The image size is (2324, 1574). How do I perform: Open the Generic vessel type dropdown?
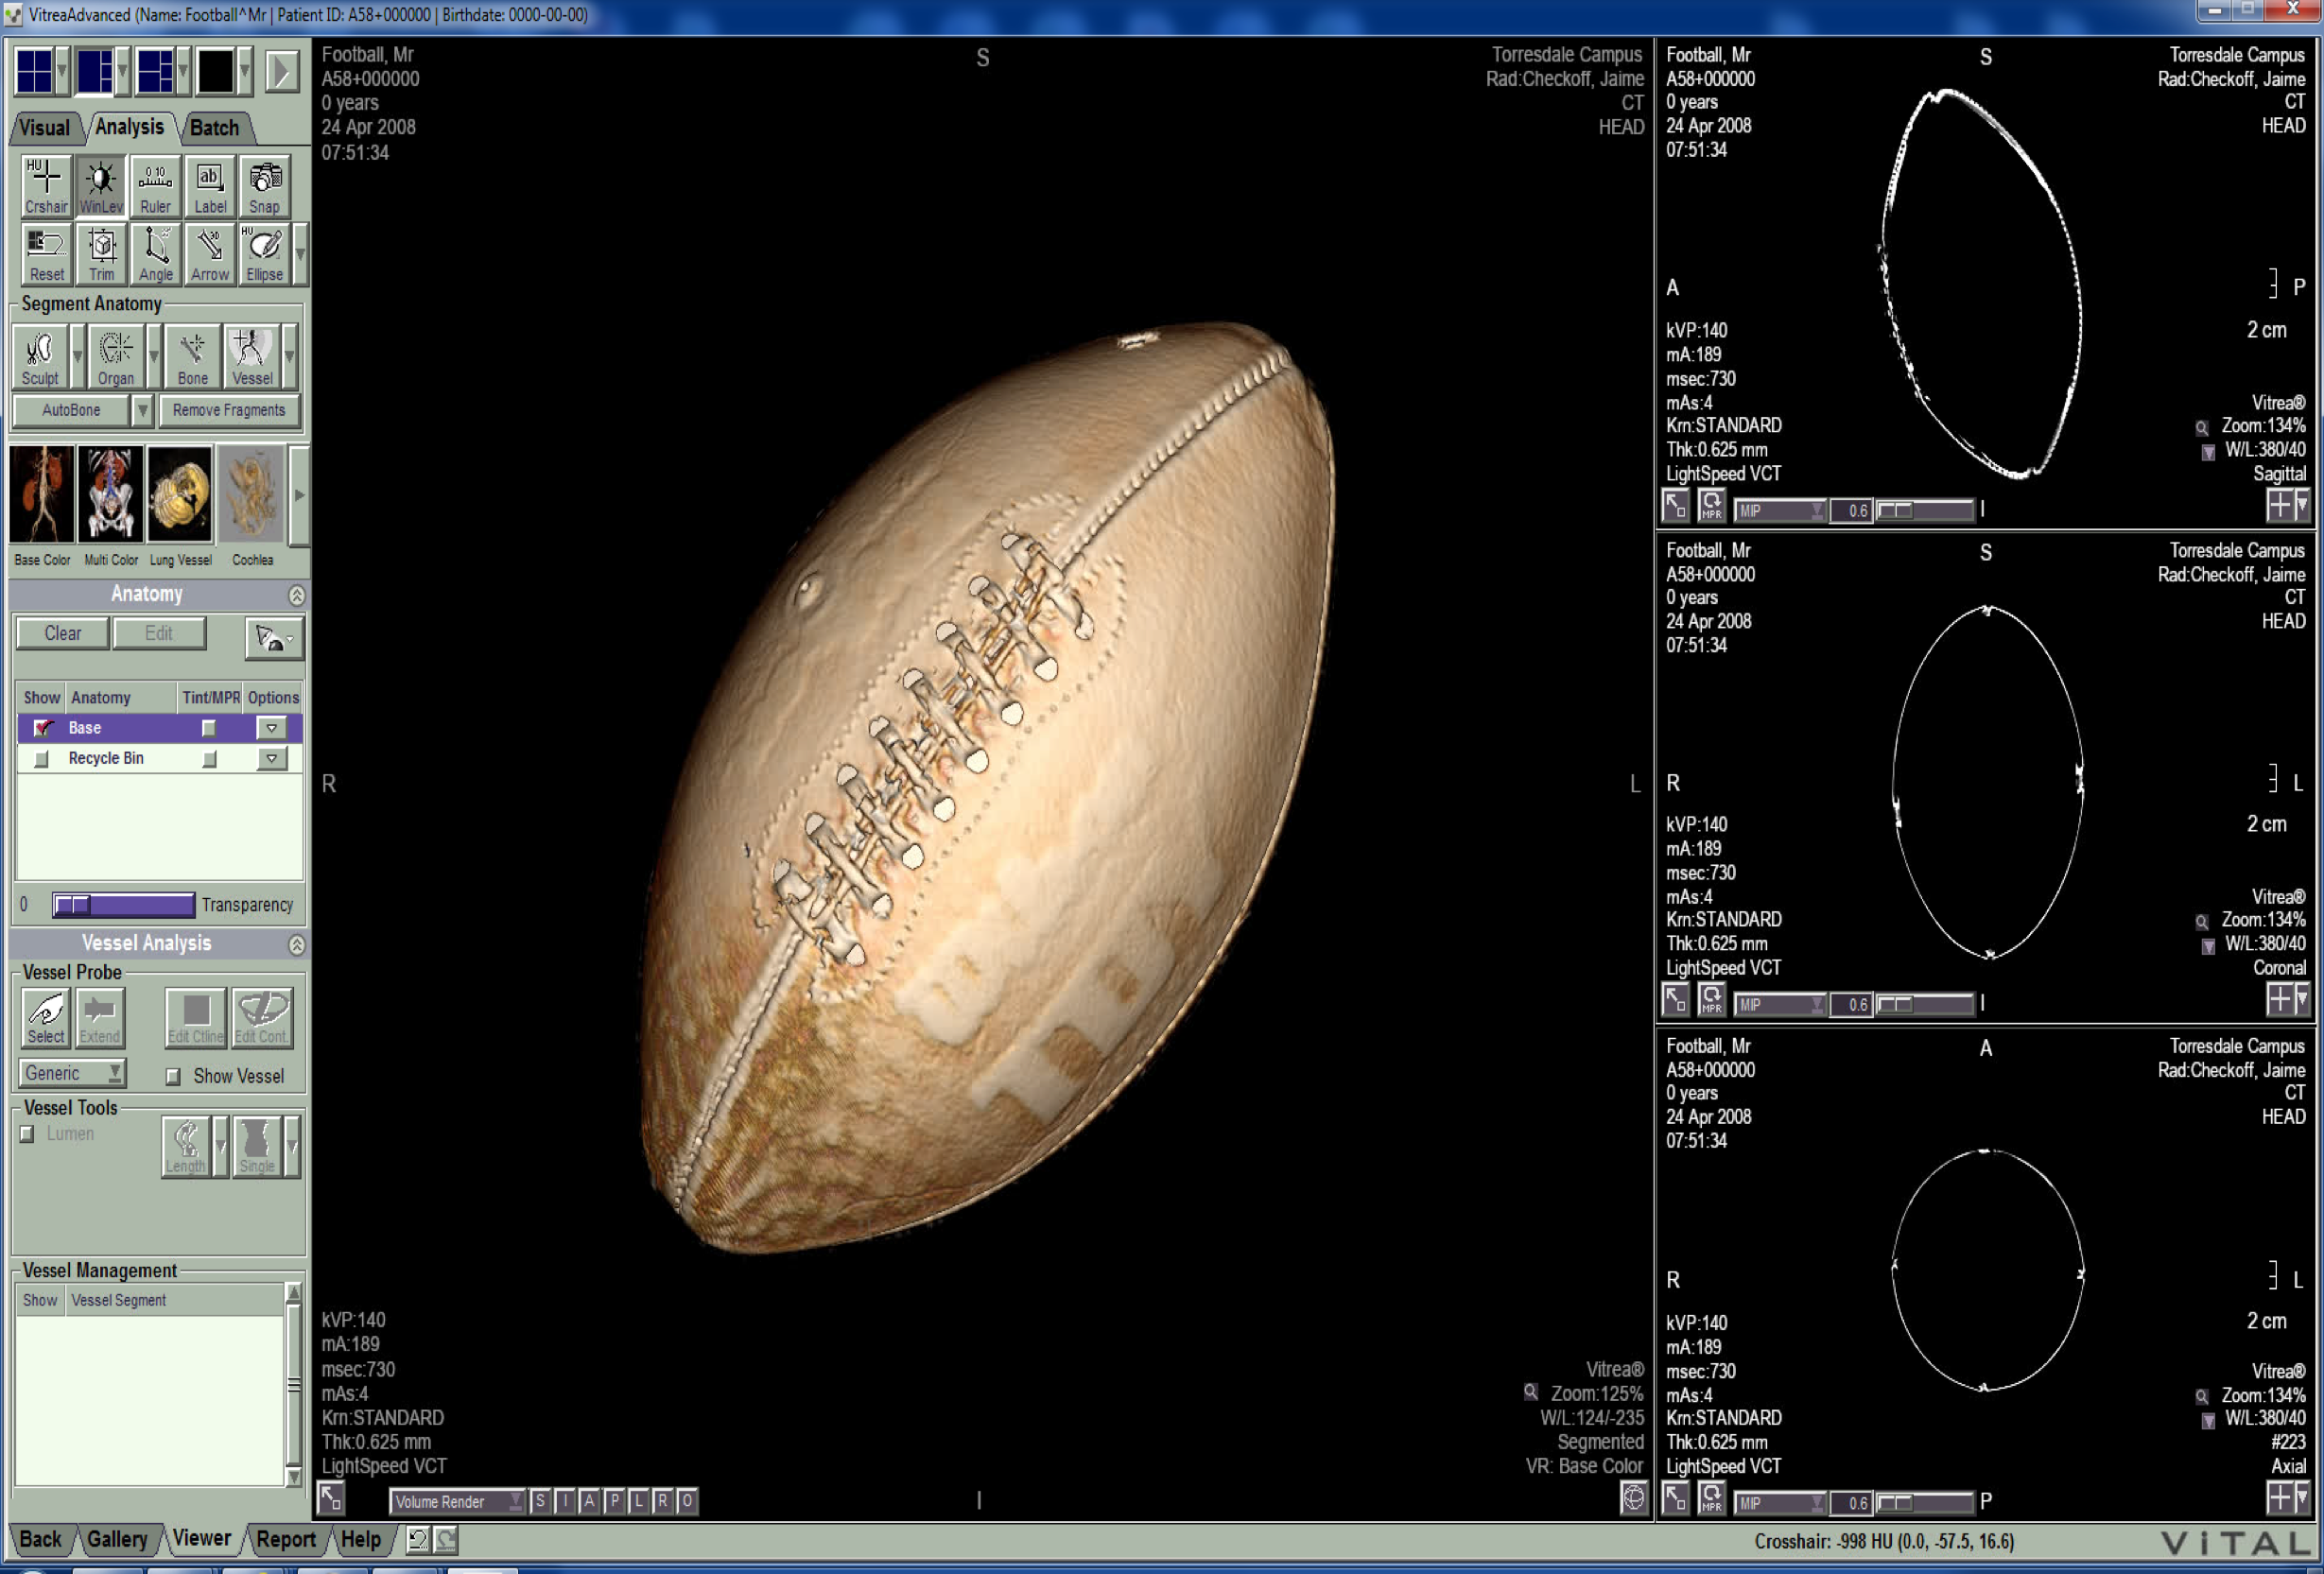72,1073
